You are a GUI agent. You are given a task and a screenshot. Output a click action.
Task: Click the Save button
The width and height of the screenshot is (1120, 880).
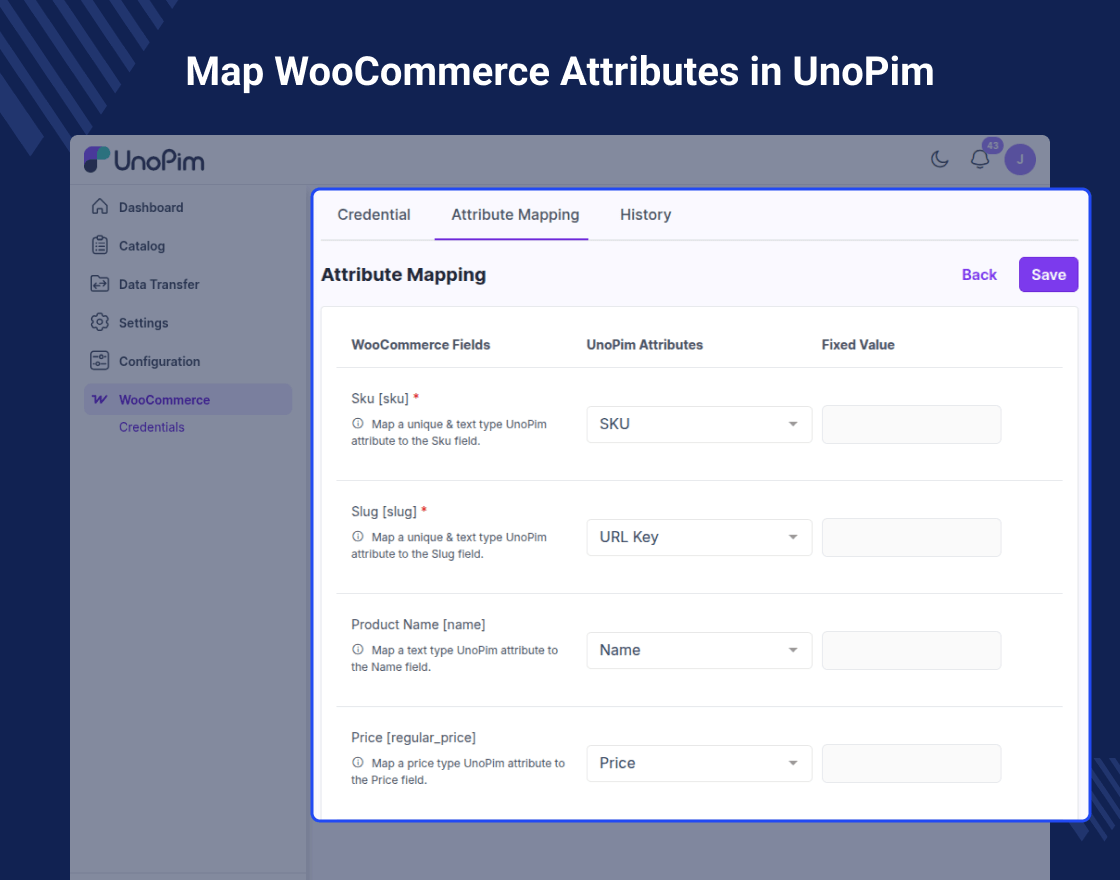(x=1048, y=275)
